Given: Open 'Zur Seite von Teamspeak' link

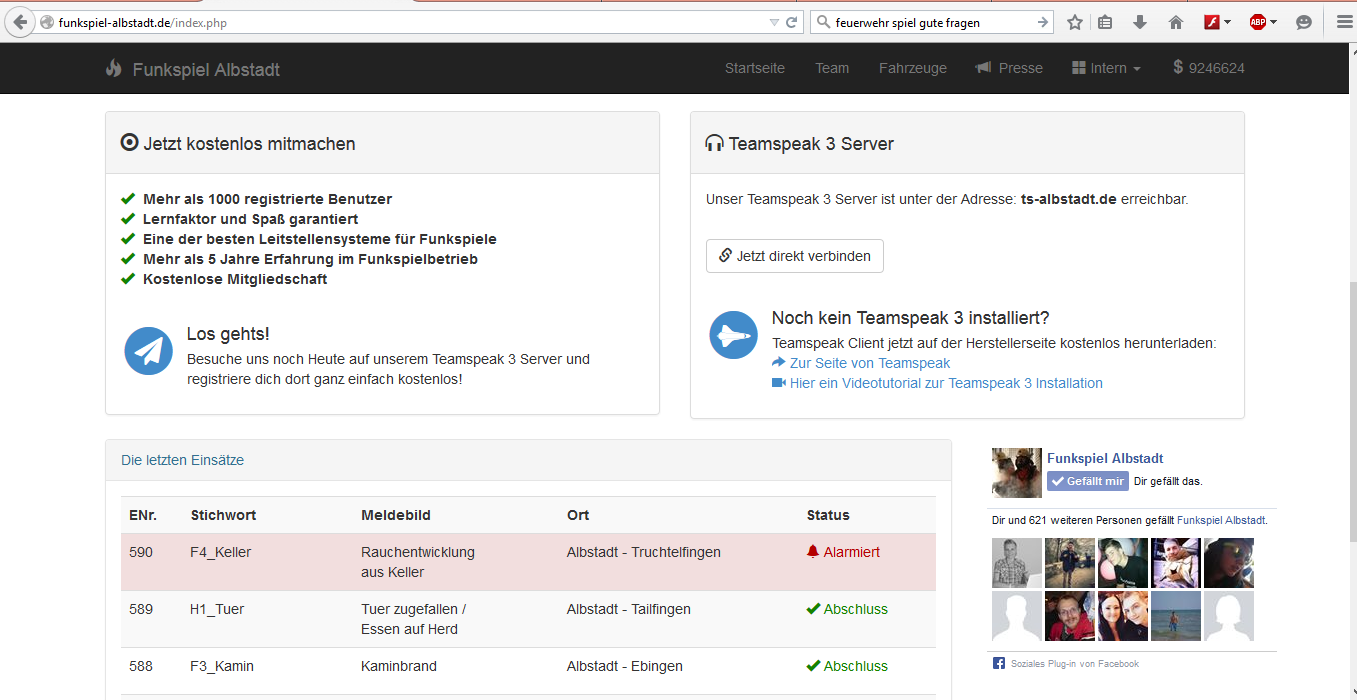Looking at the screenshot, I should tap(869, 363).
